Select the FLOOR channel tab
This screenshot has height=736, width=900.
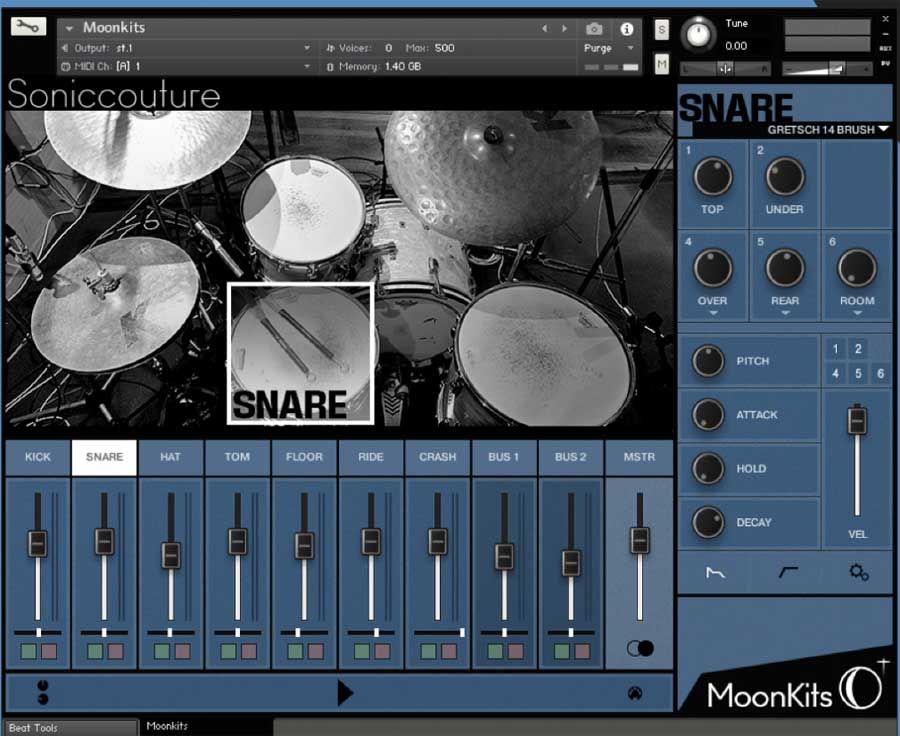coord(304,458)
